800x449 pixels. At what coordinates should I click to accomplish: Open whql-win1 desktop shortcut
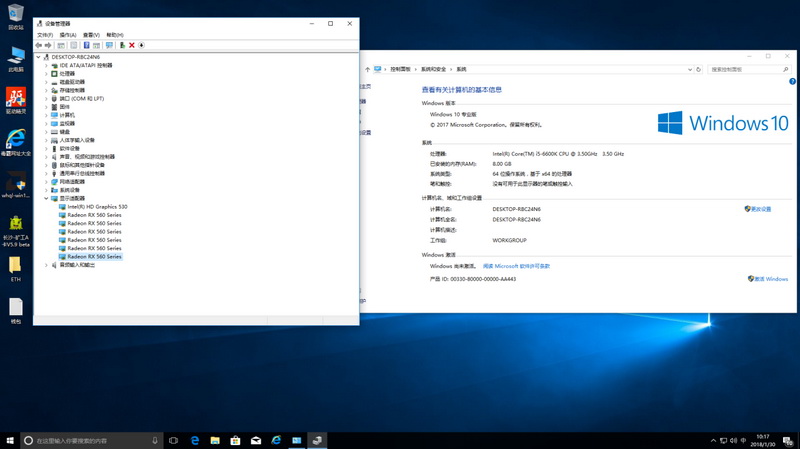click(16, 185)
